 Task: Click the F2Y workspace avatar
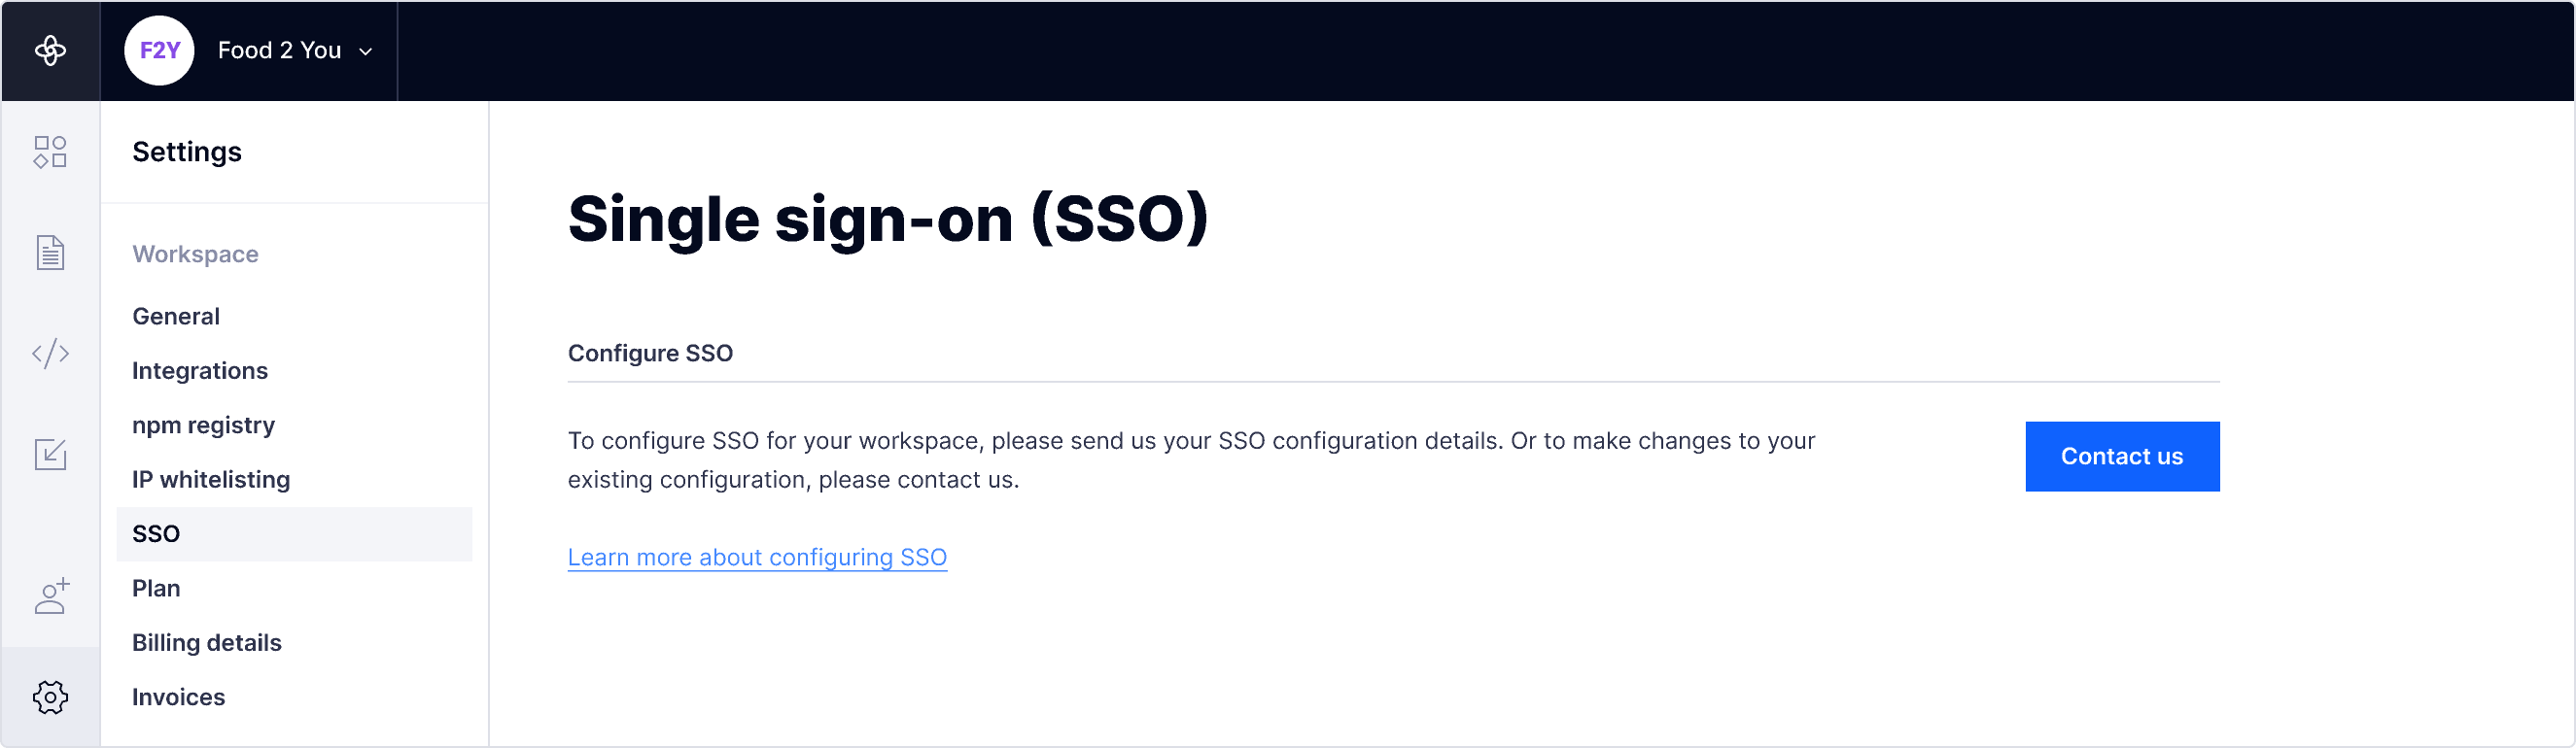click(159, 50)
